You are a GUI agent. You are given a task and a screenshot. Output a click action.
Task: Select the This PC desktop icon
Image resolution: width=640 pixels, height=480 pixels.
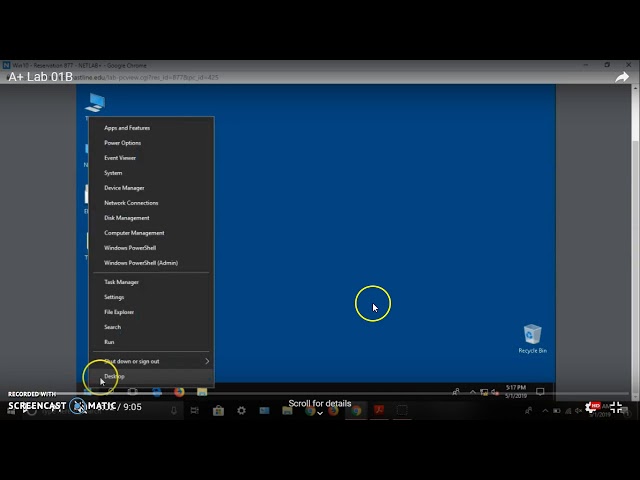click(x=95, y=103)
